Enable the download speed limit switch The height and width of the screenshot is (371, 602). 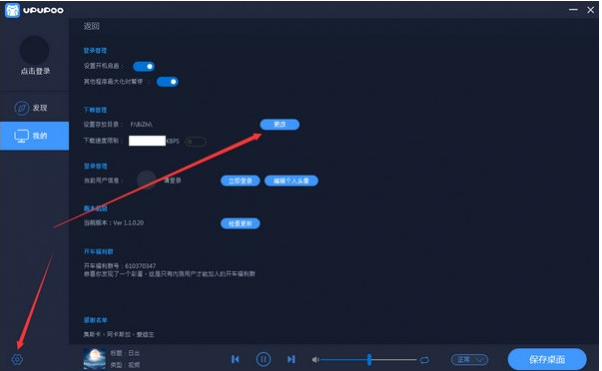[195, 142]
